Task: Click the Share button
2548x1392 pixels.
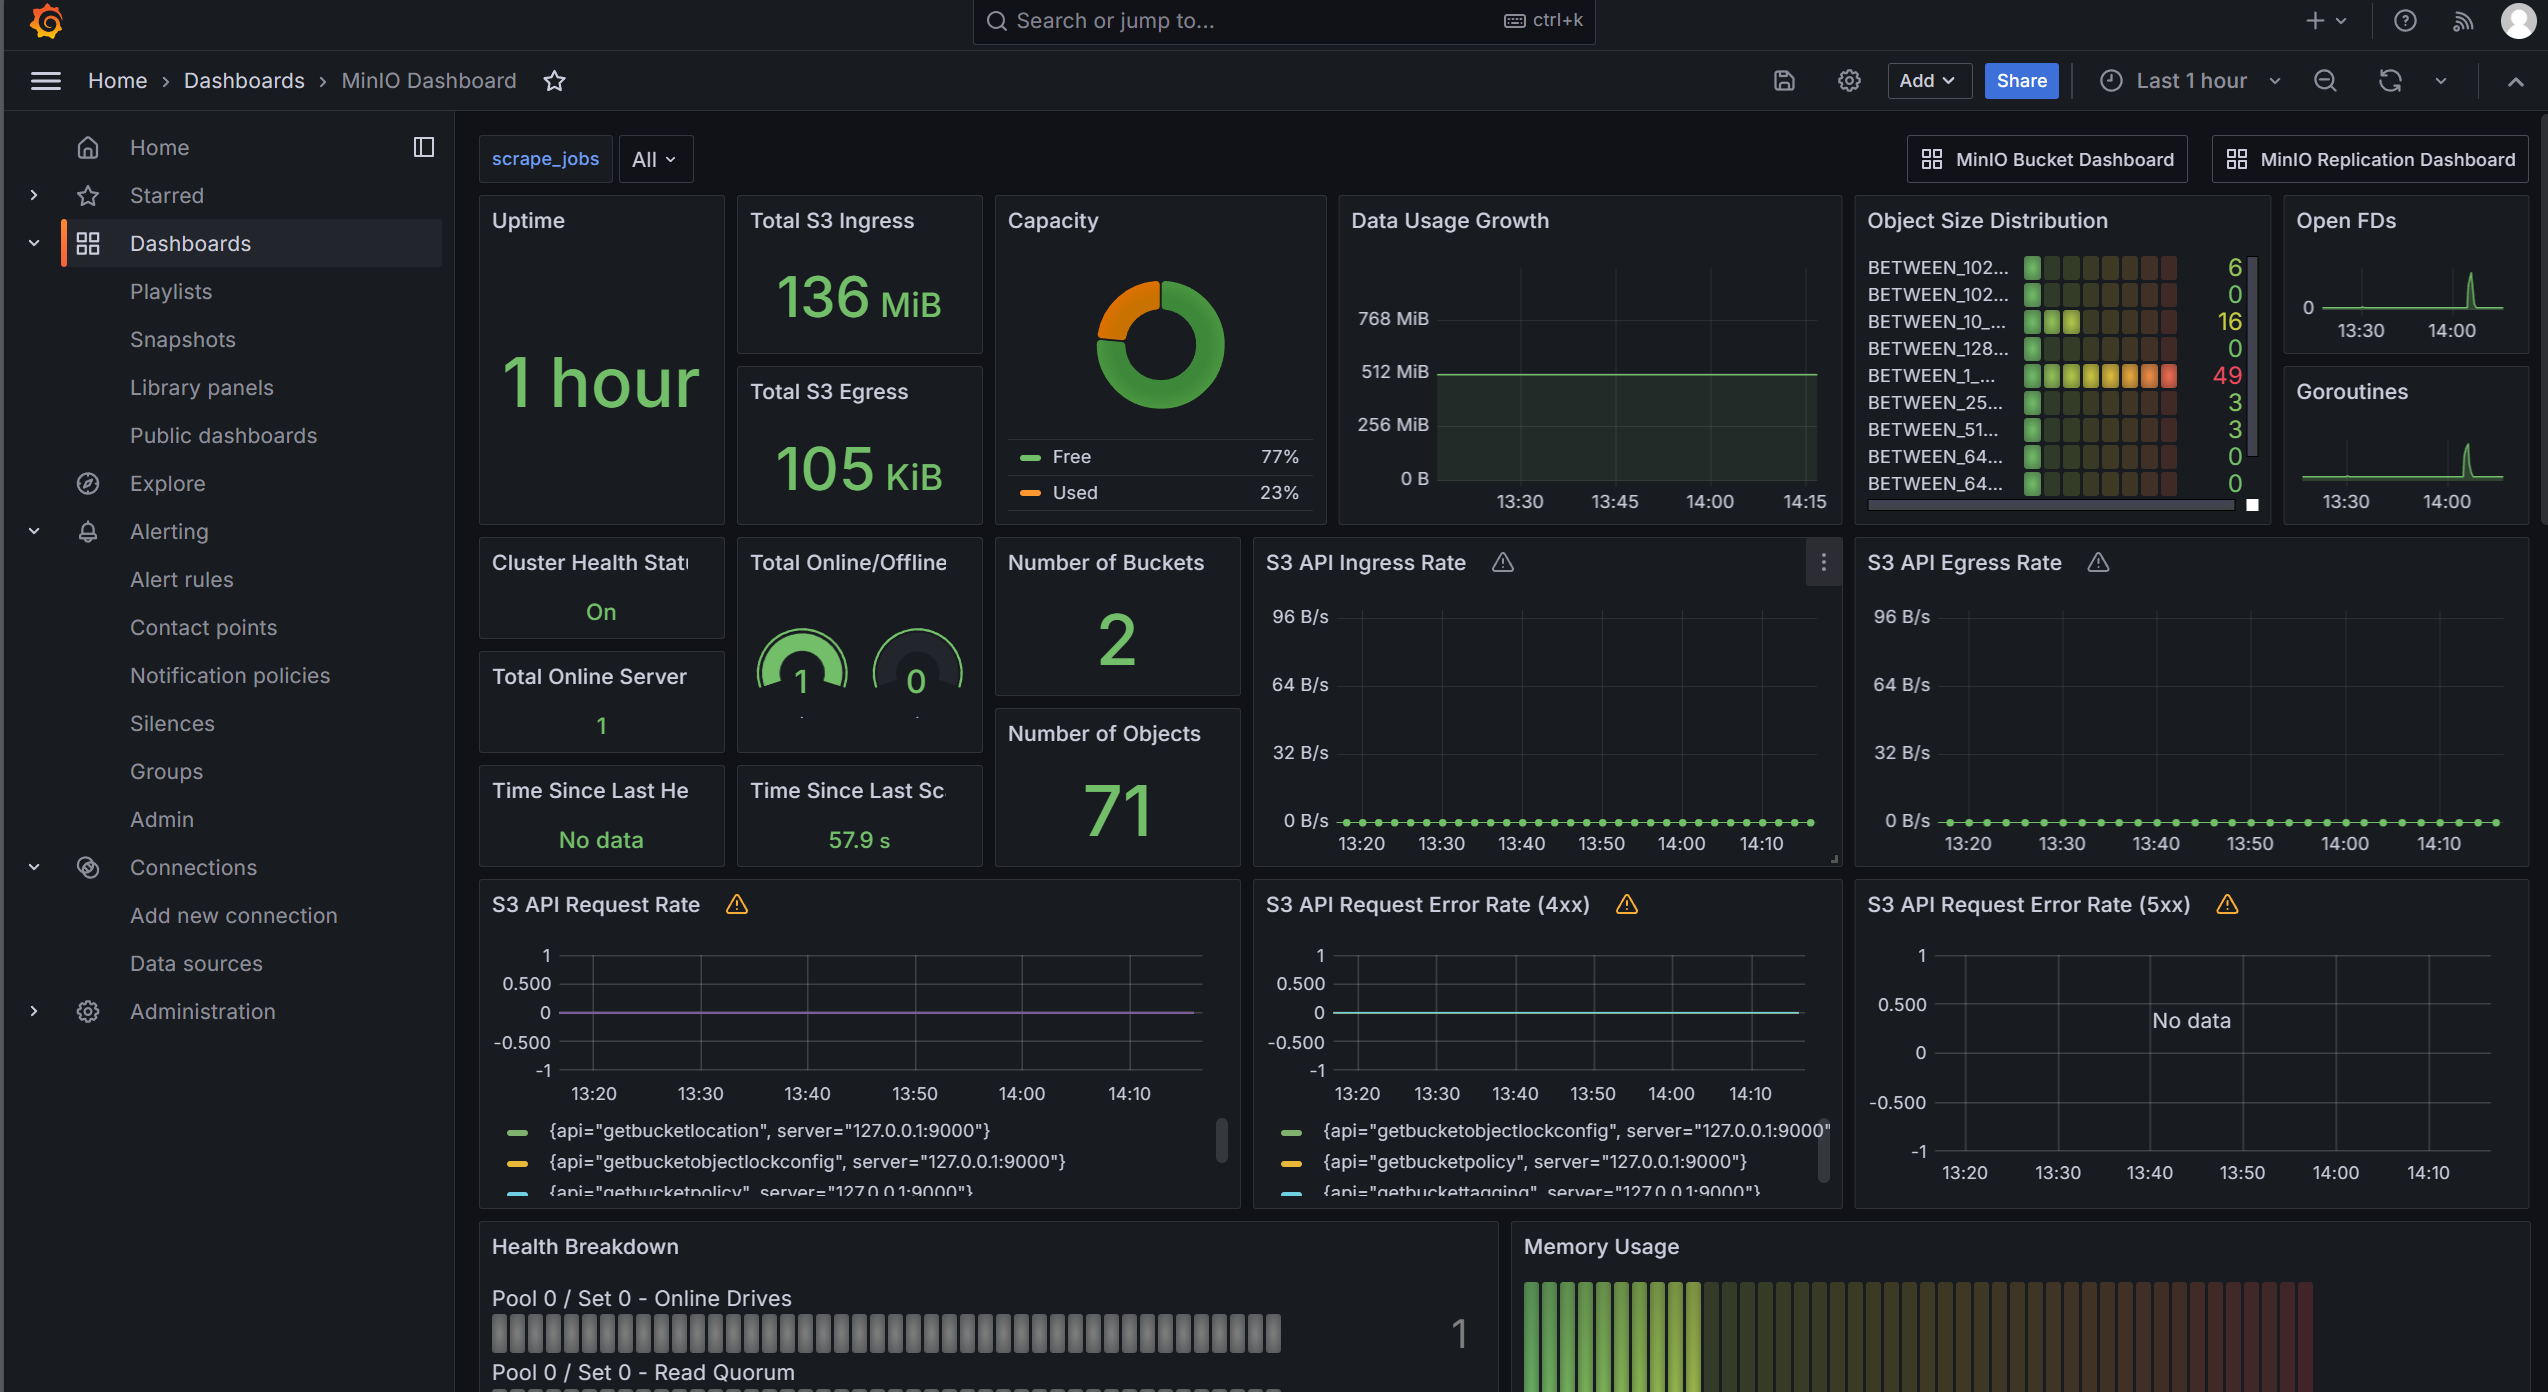Action: (2021, 81)
